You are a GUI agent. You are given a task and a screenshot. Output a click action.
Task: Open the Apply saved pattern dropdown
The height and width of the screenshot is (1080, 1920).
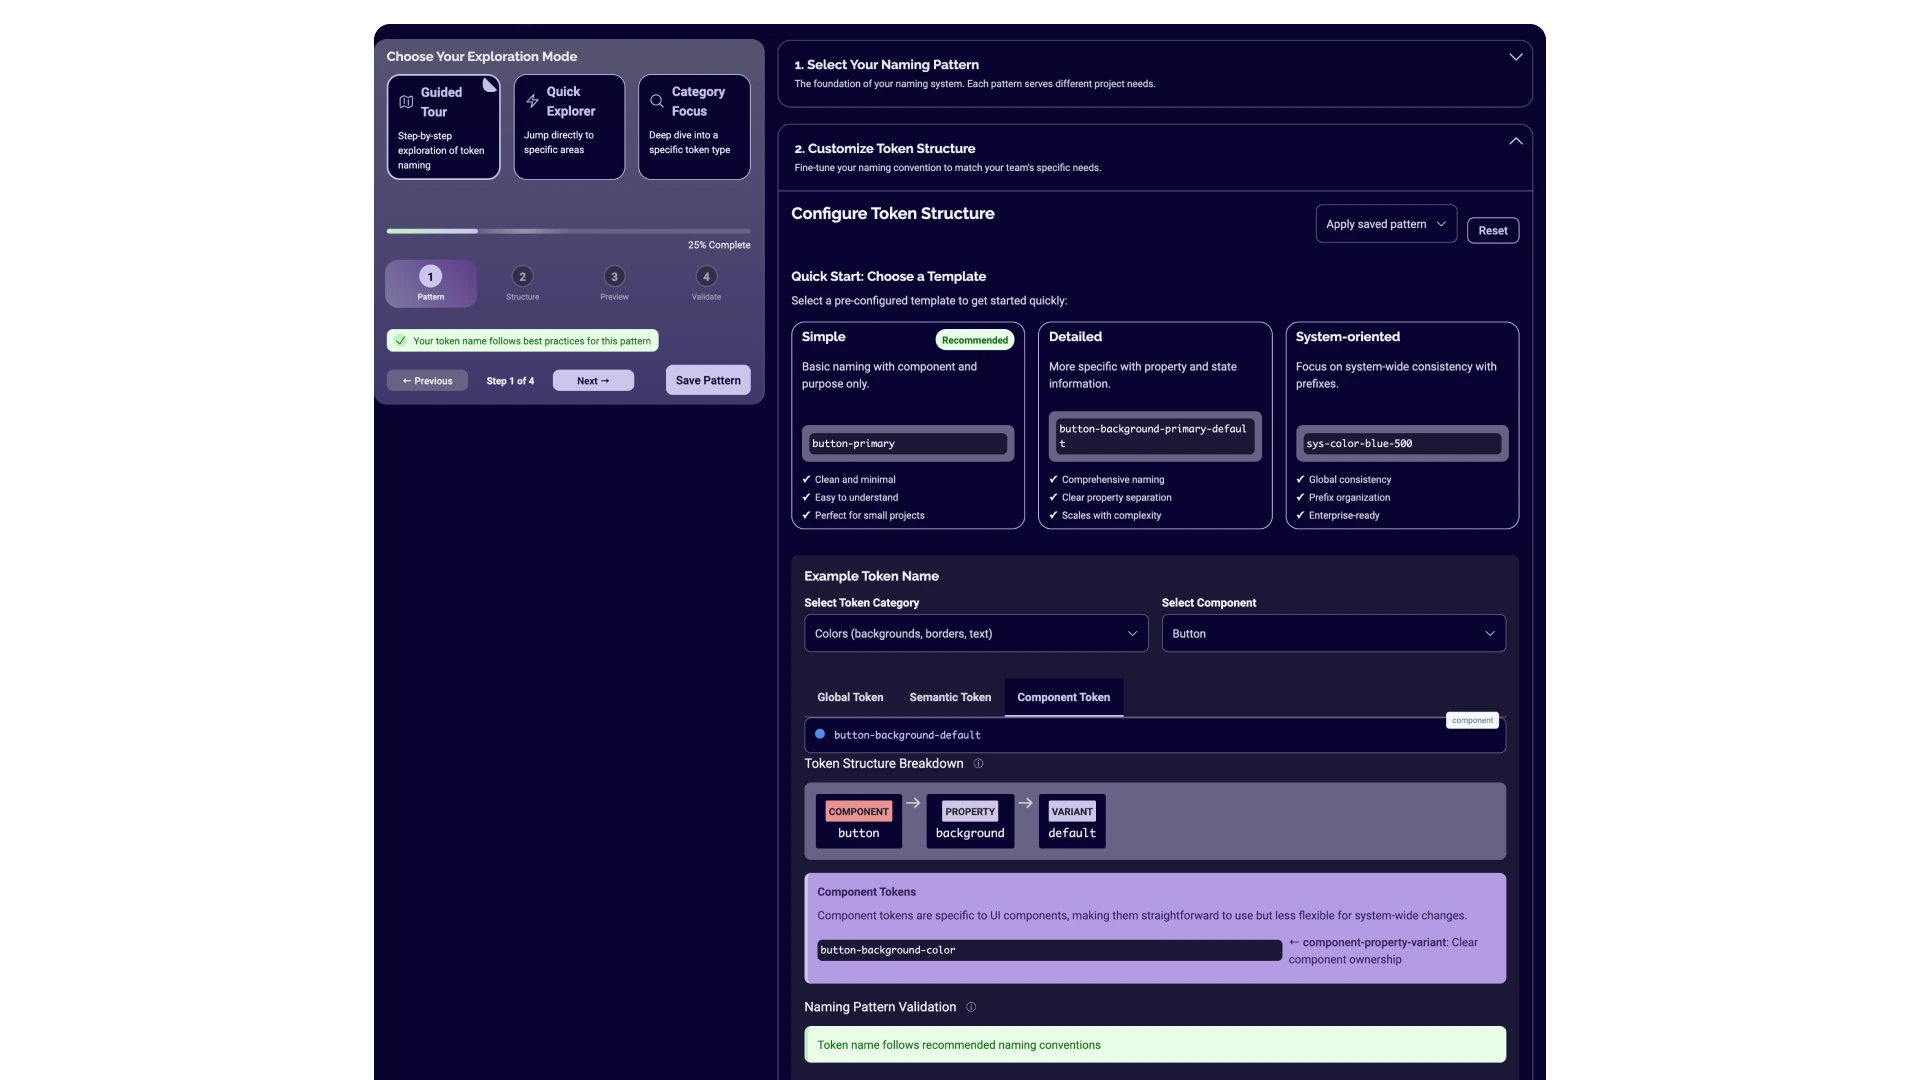tap(1385, 224)
